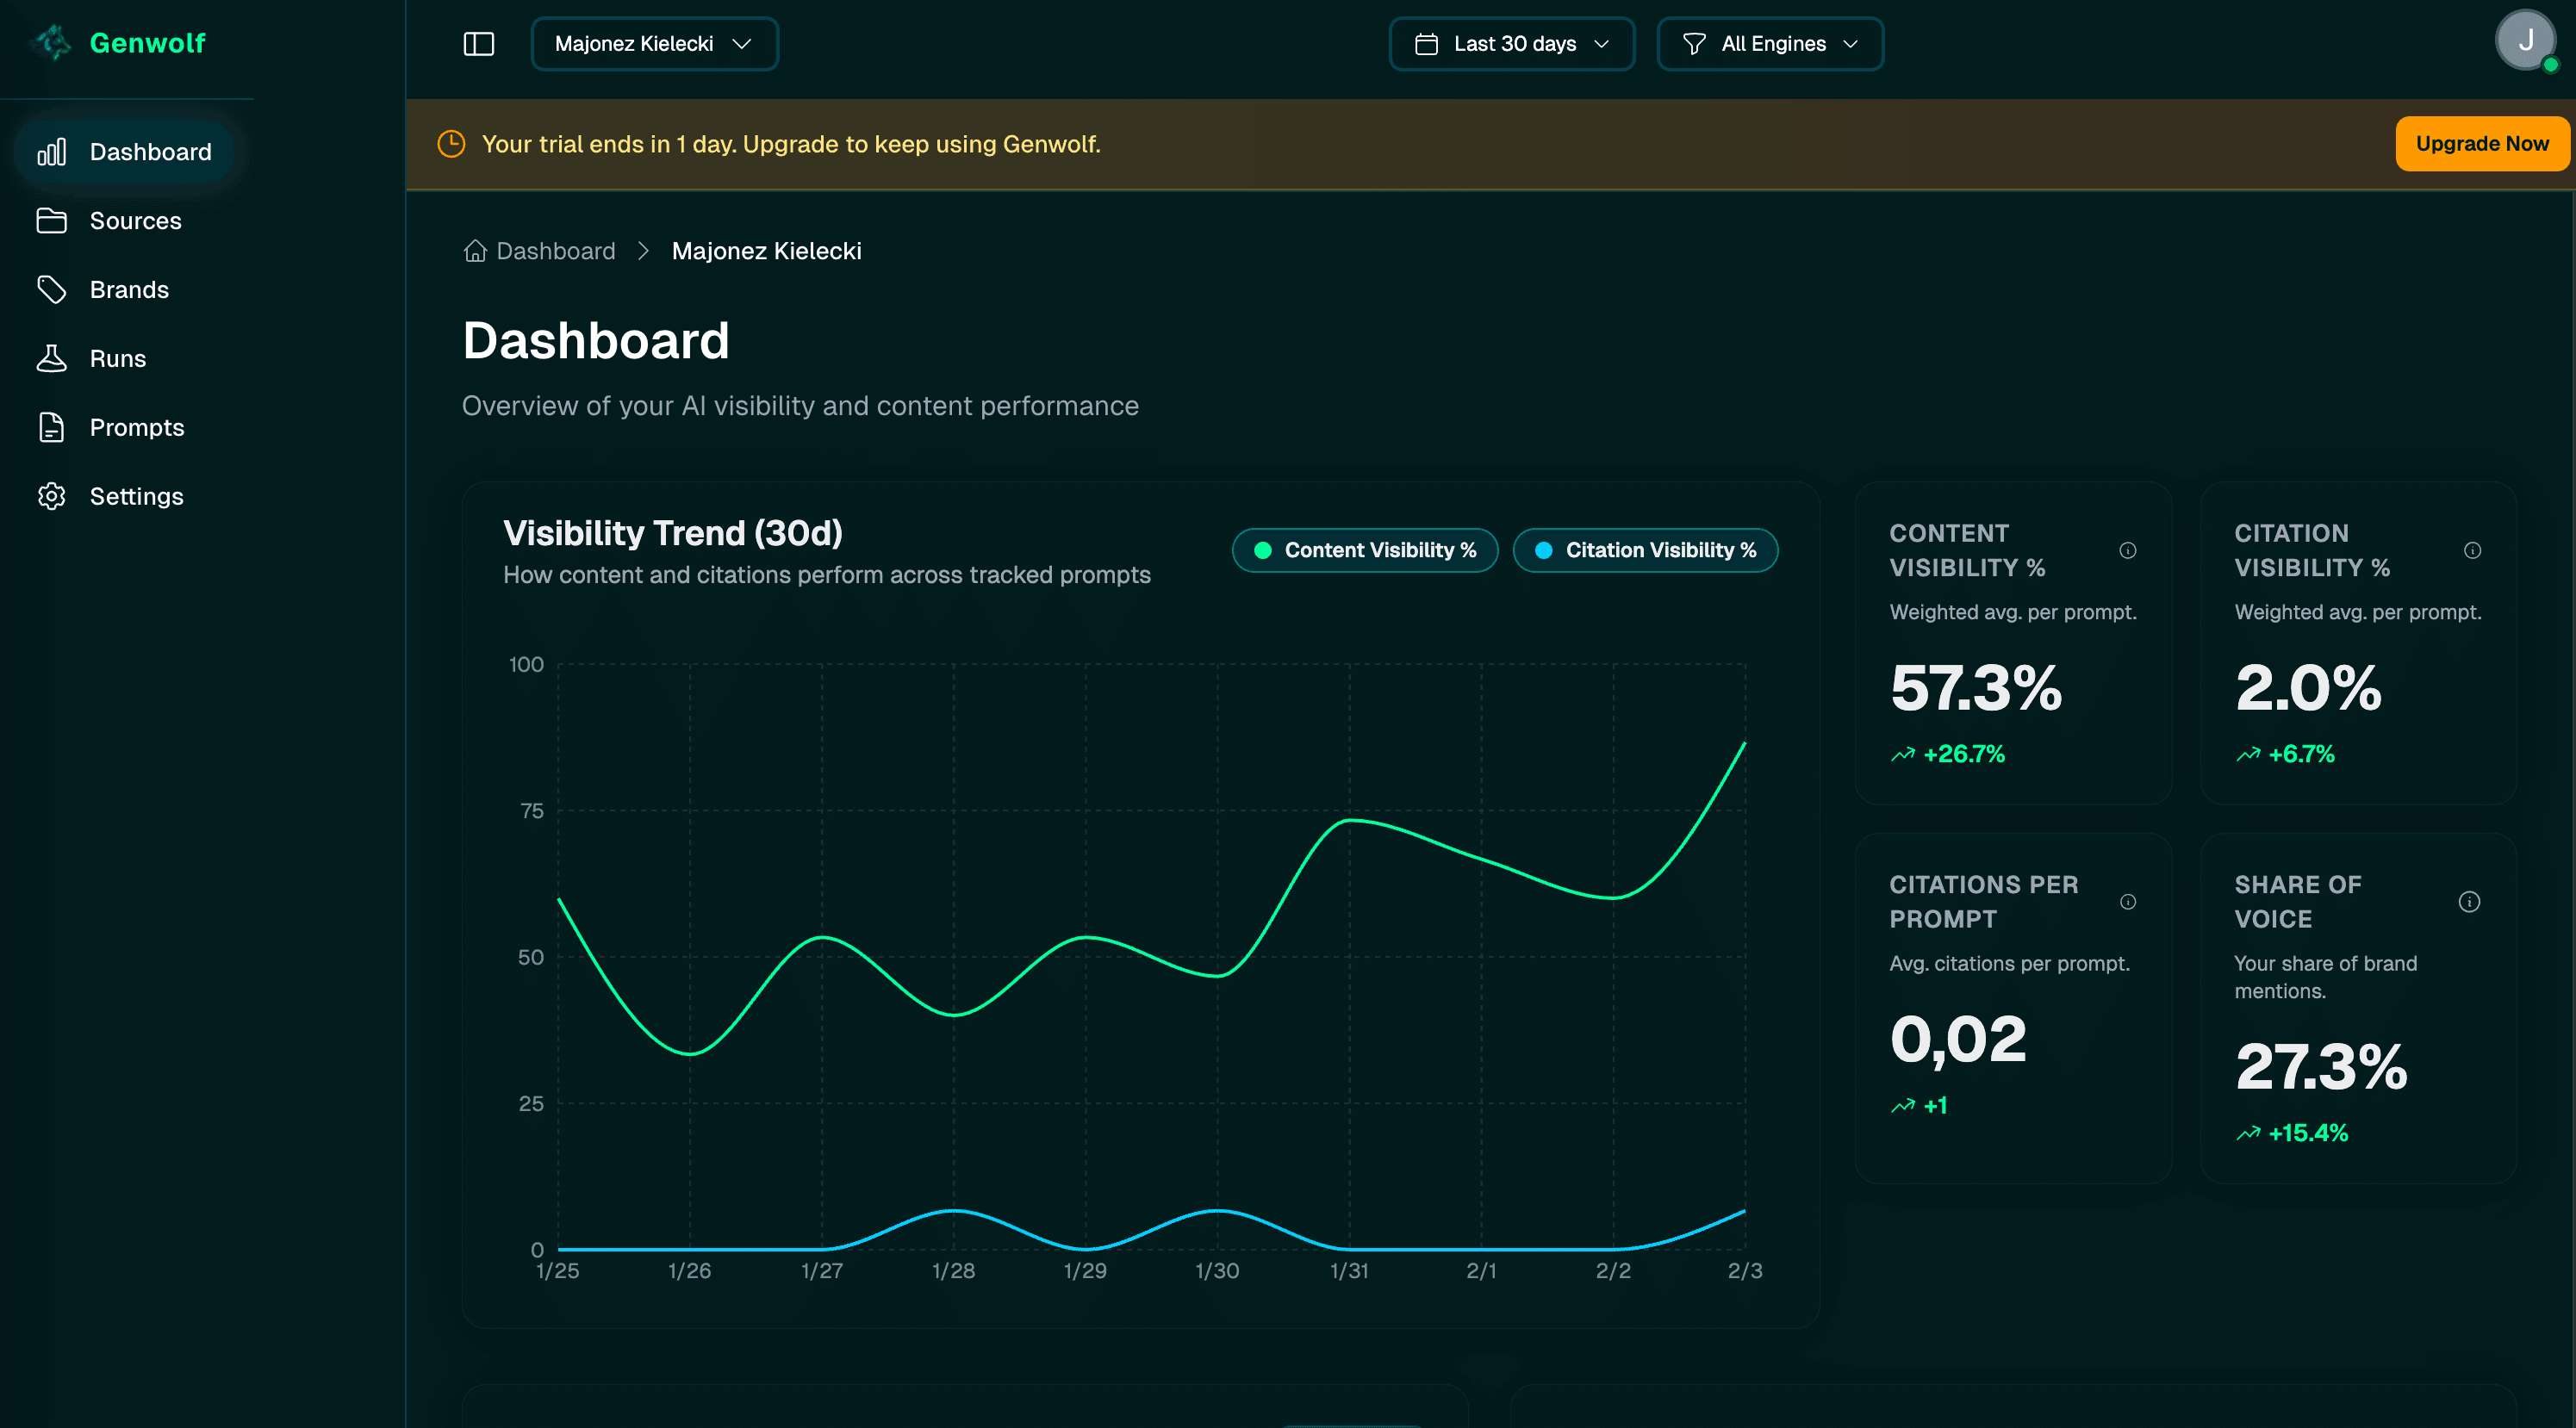Open the Majonez Kielecki workspace dropdown

click(x=654, y=43)
